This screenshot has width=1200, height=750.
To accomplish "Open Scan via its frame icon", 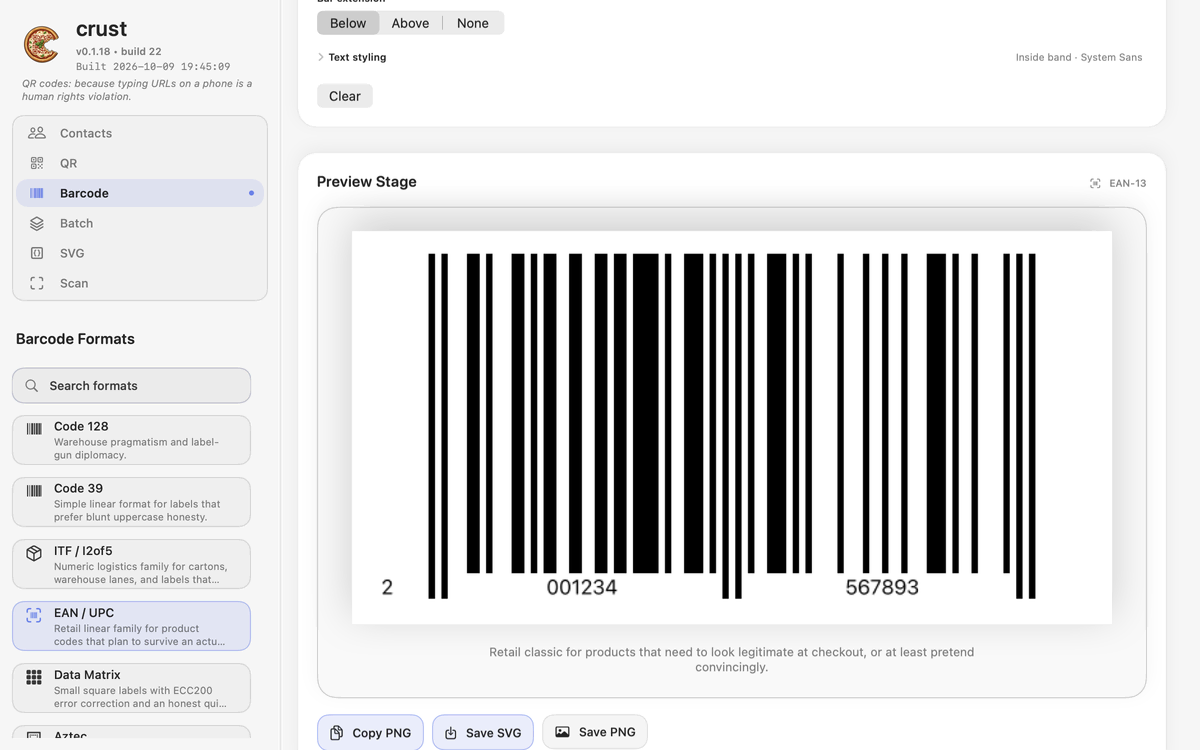I will [x=37, y=283].
